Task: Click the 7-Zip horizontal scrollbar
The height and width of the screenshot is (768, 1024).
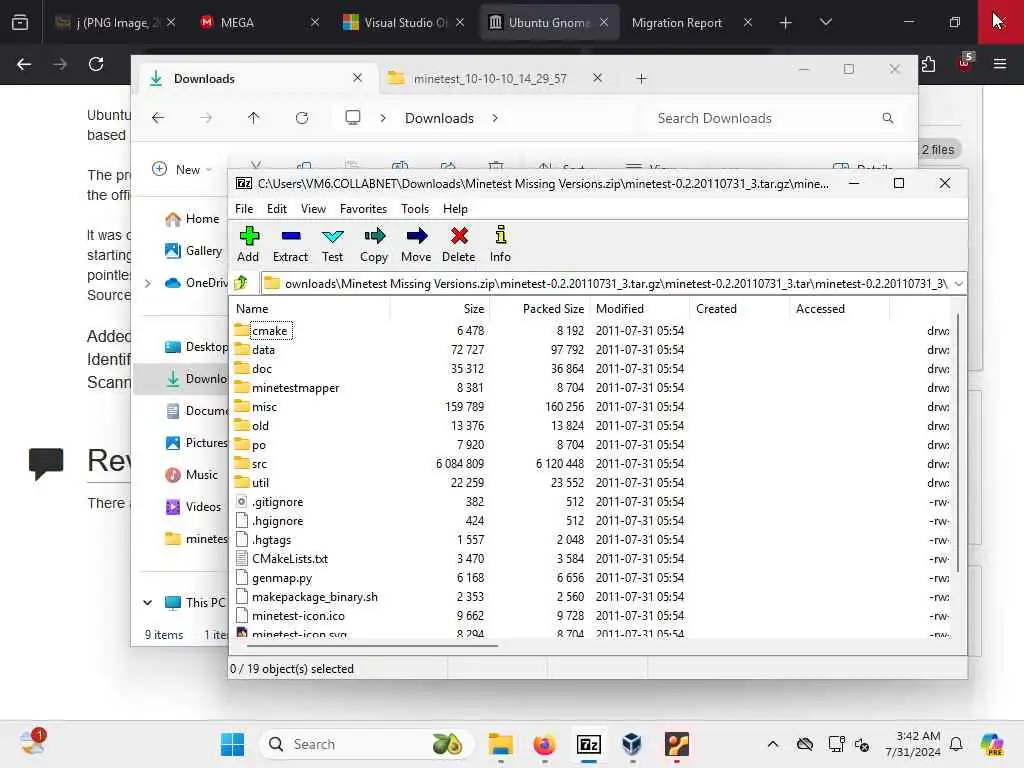Action: [372, 645]
